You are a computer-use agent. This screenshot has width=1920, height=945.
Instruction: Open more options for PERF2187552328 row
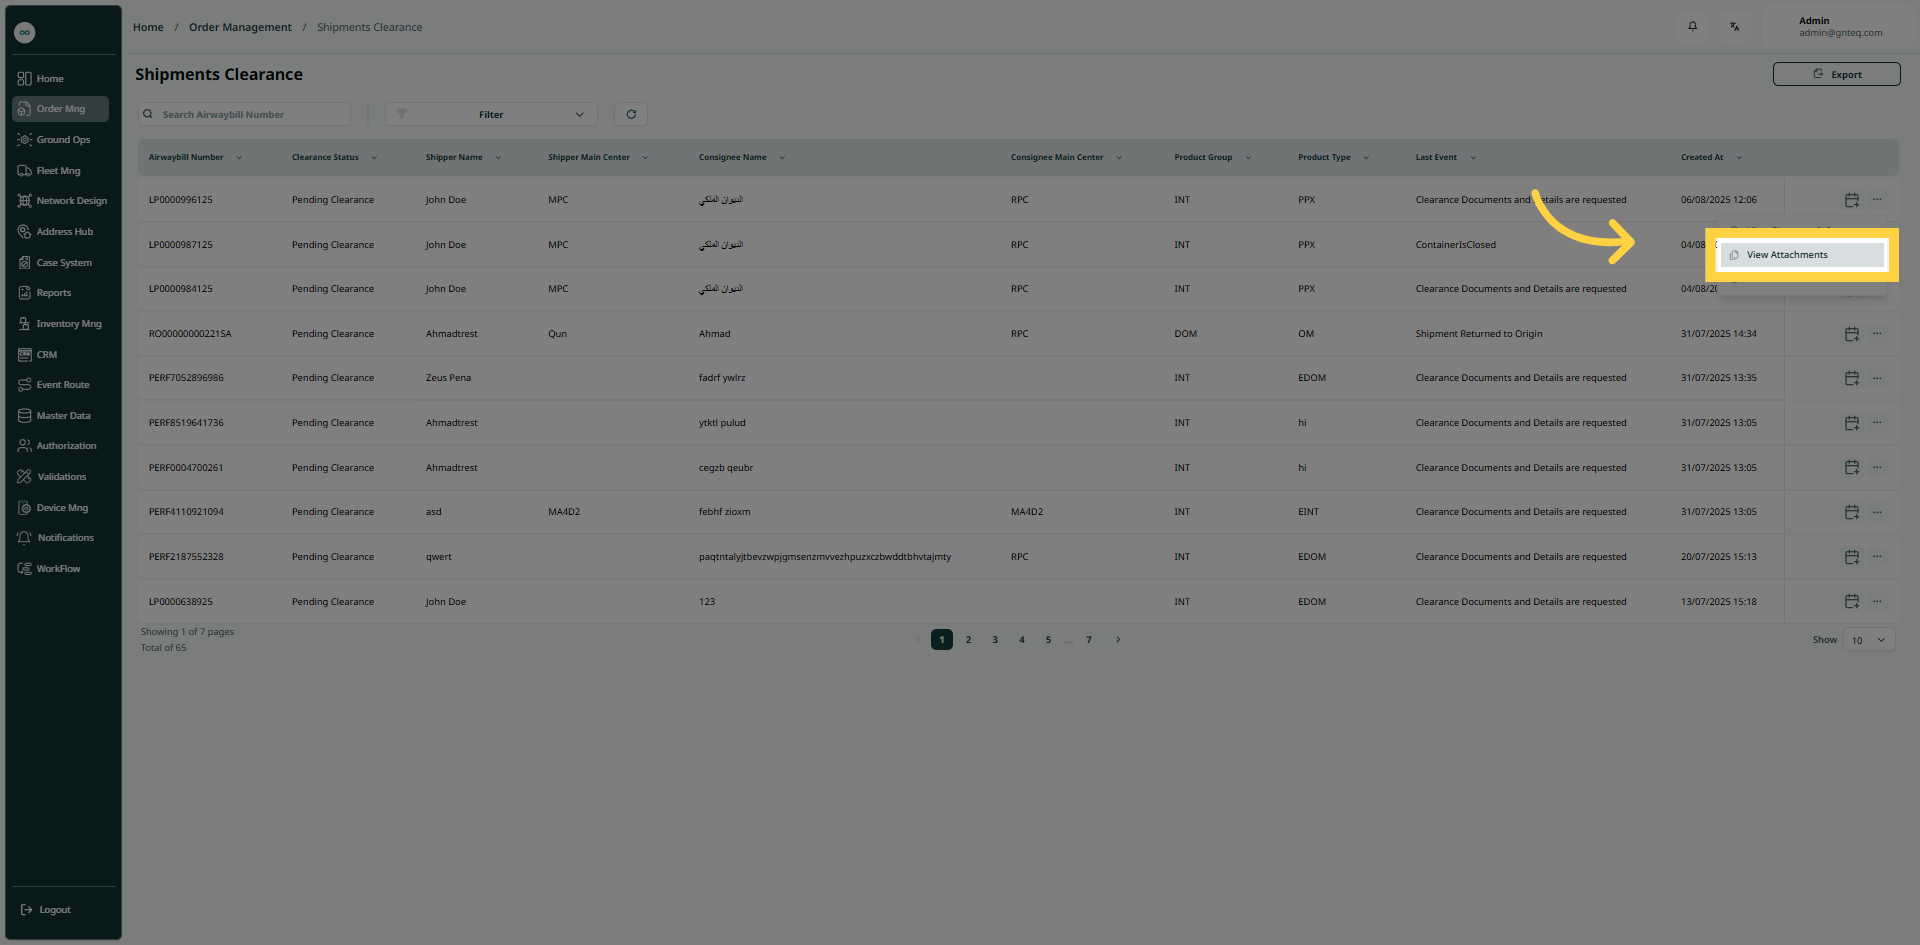coord(1877,557)
